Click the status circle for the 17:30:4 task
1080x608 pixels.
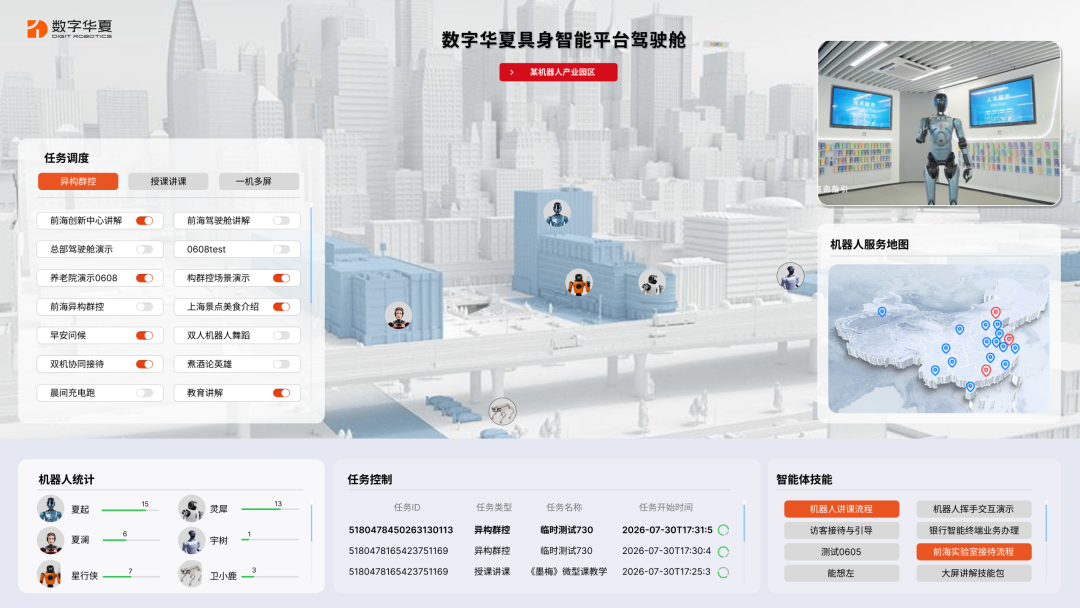coord(723,552)
